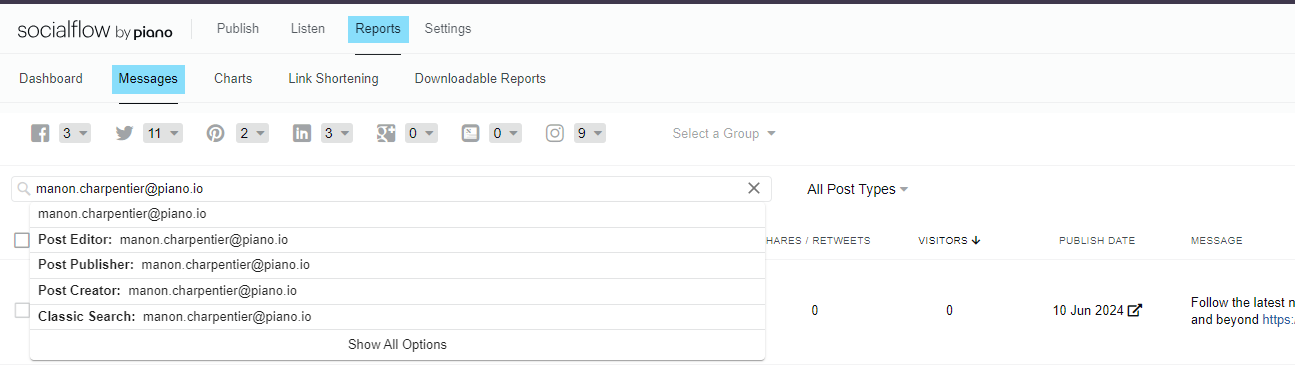Click the Google Plus icon

(x=386, y=134)
